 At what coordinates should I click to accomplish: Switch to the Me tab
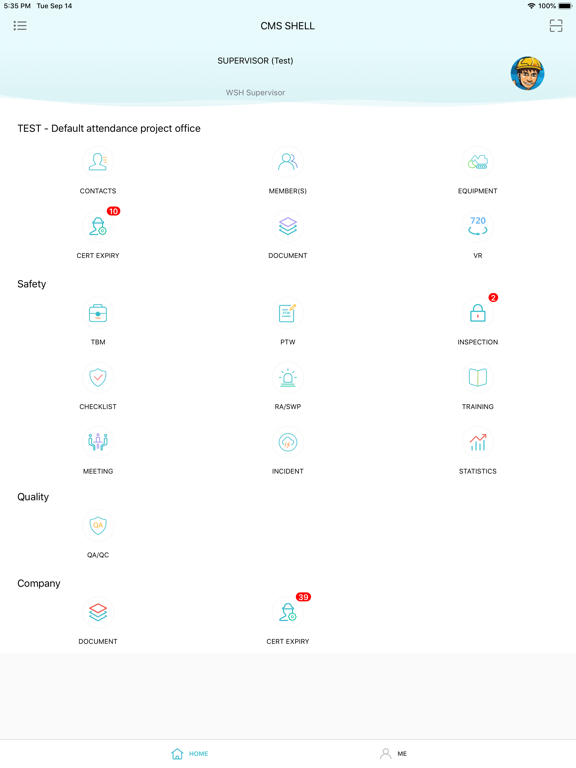[393, 753]
